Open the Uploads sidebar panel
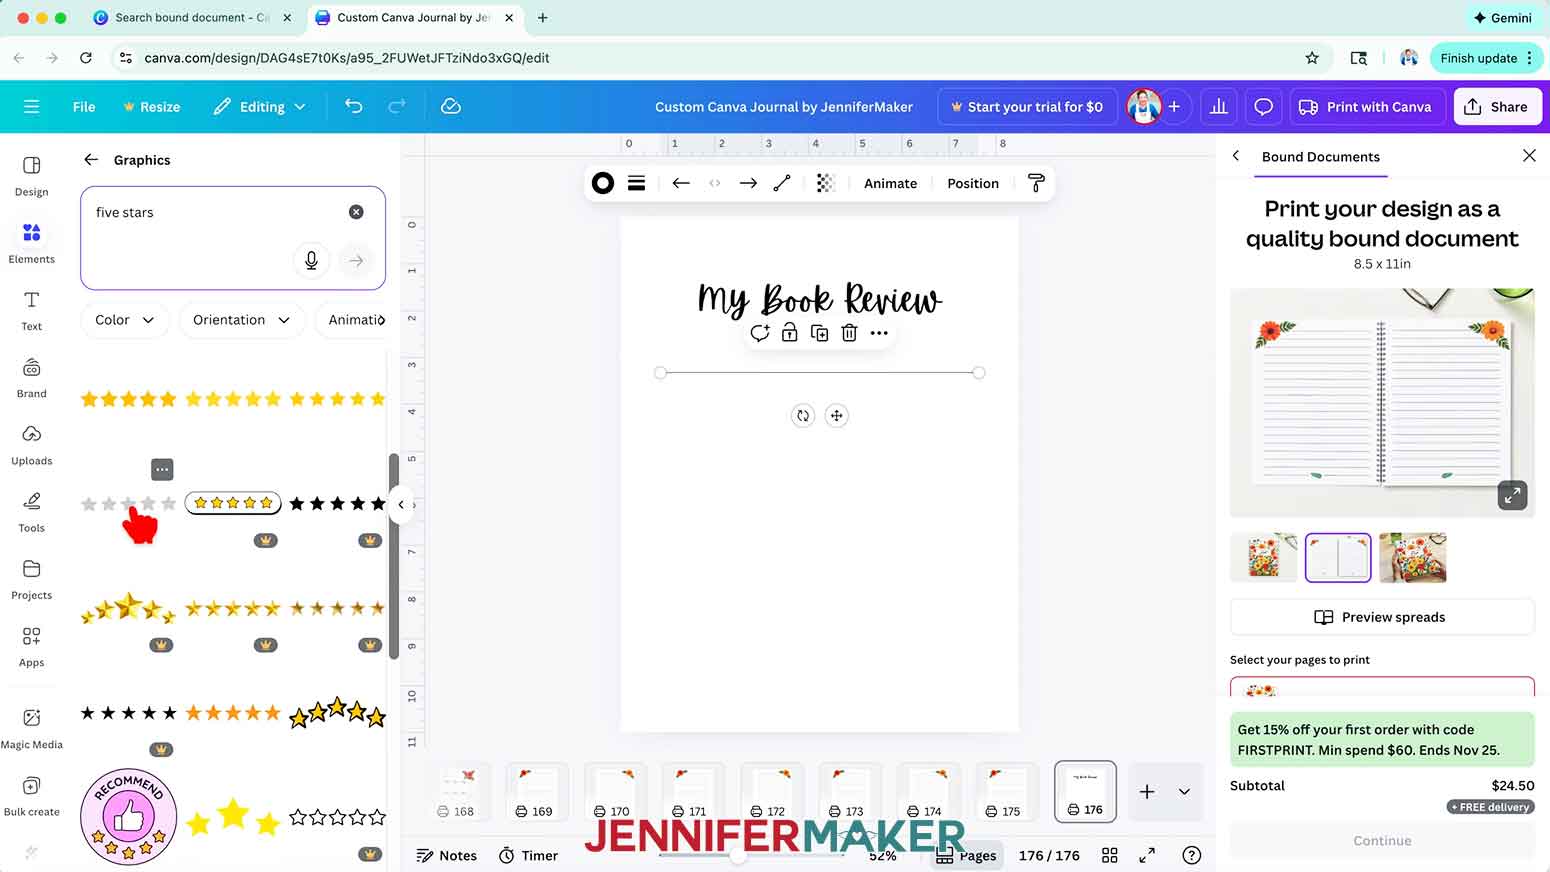 pyautogui.click(x=31, y=444)
